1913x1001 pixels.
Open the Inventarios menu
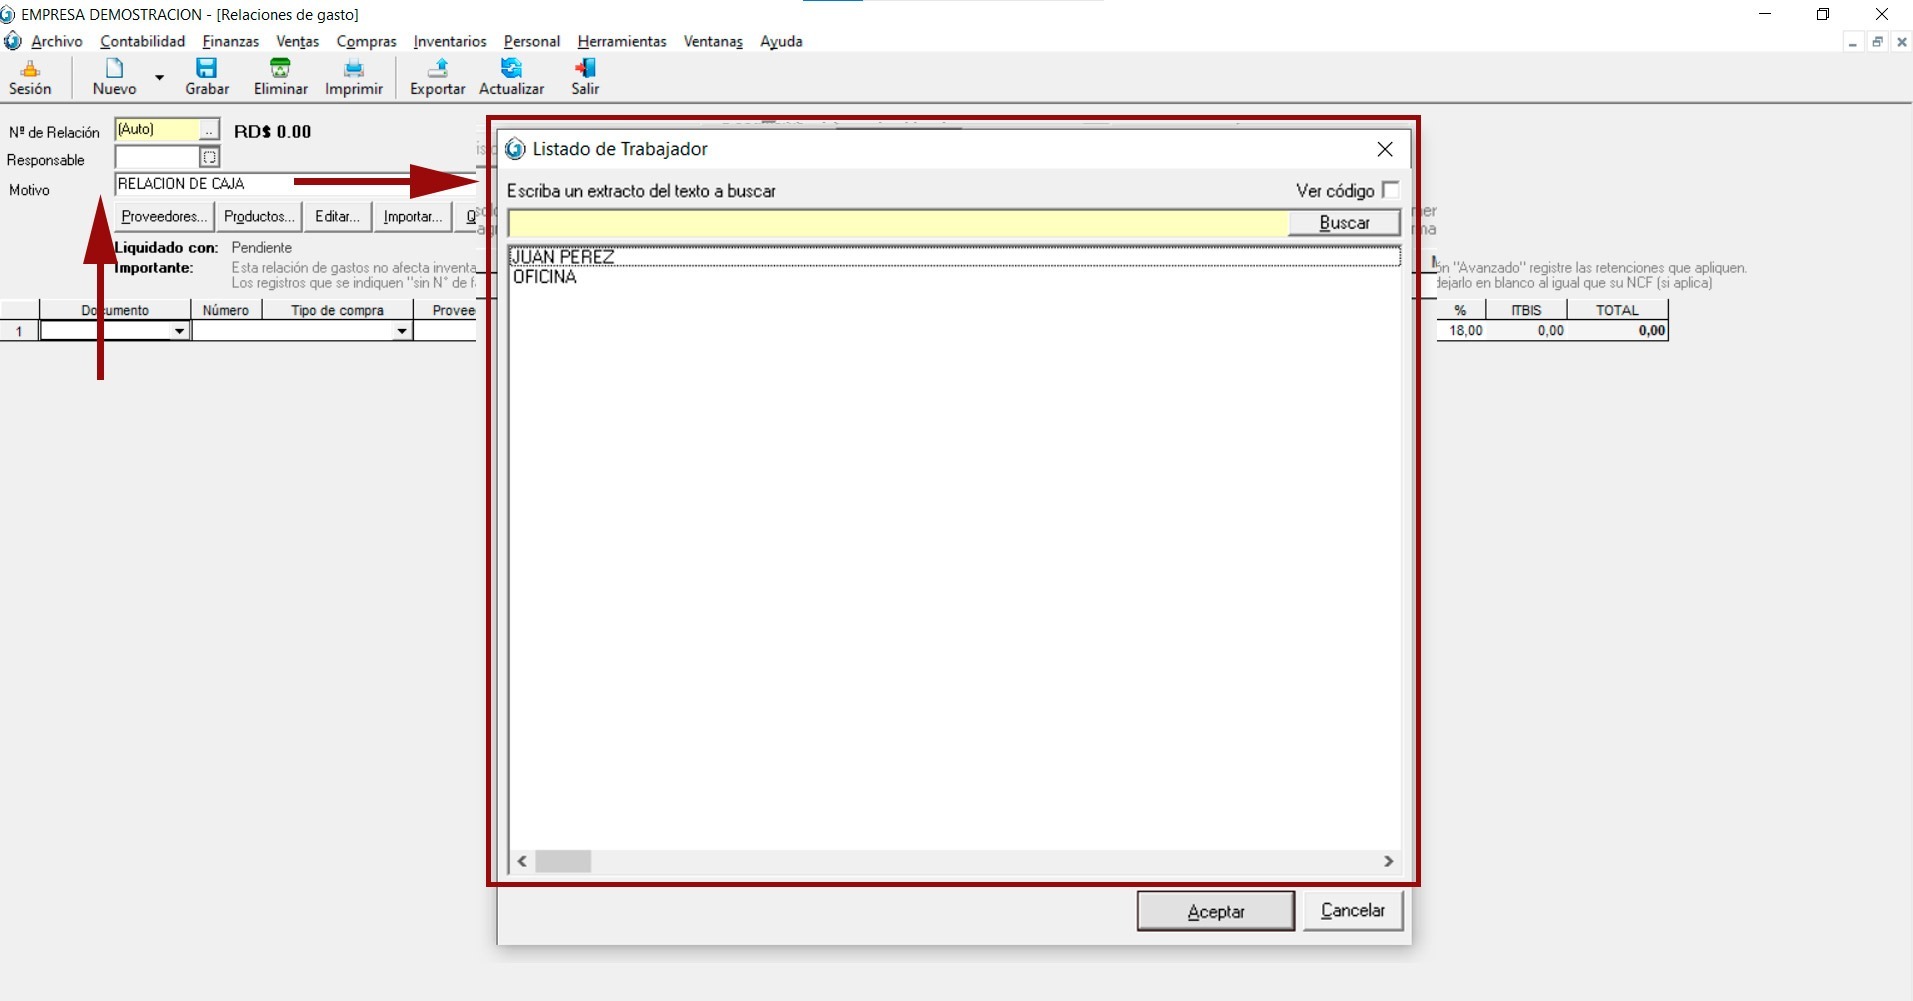tap(449, 41)
